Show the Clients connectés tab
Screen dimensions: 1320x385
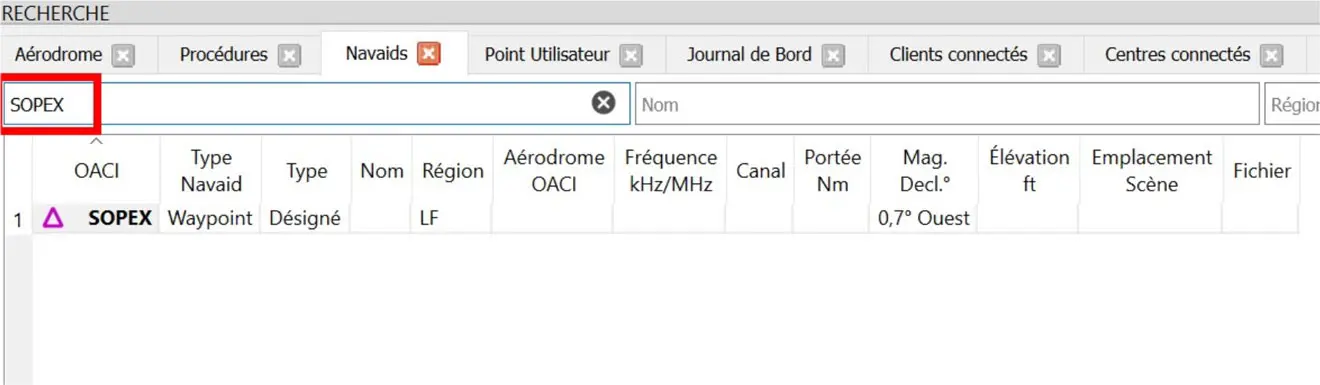[959, 55]
